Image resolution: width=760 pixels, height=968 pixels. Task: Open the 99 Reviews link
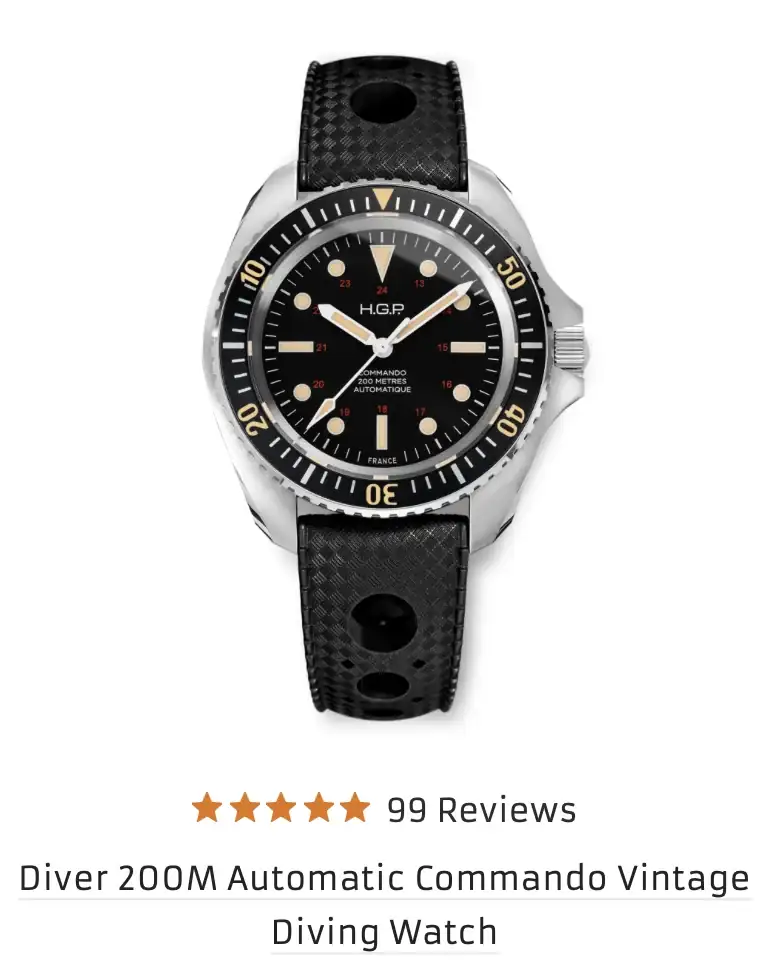(x=482, y=809)
